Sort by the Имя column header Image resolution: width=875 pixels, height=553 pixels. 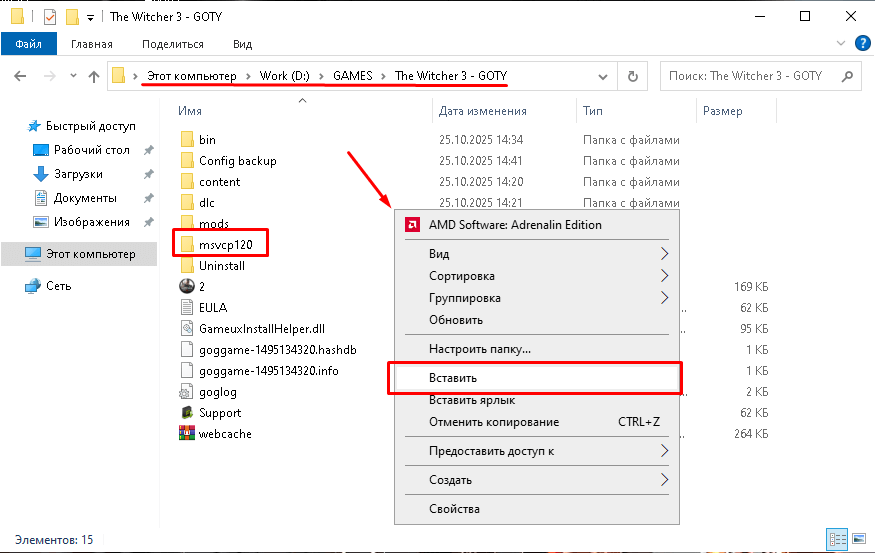(190, 111)
